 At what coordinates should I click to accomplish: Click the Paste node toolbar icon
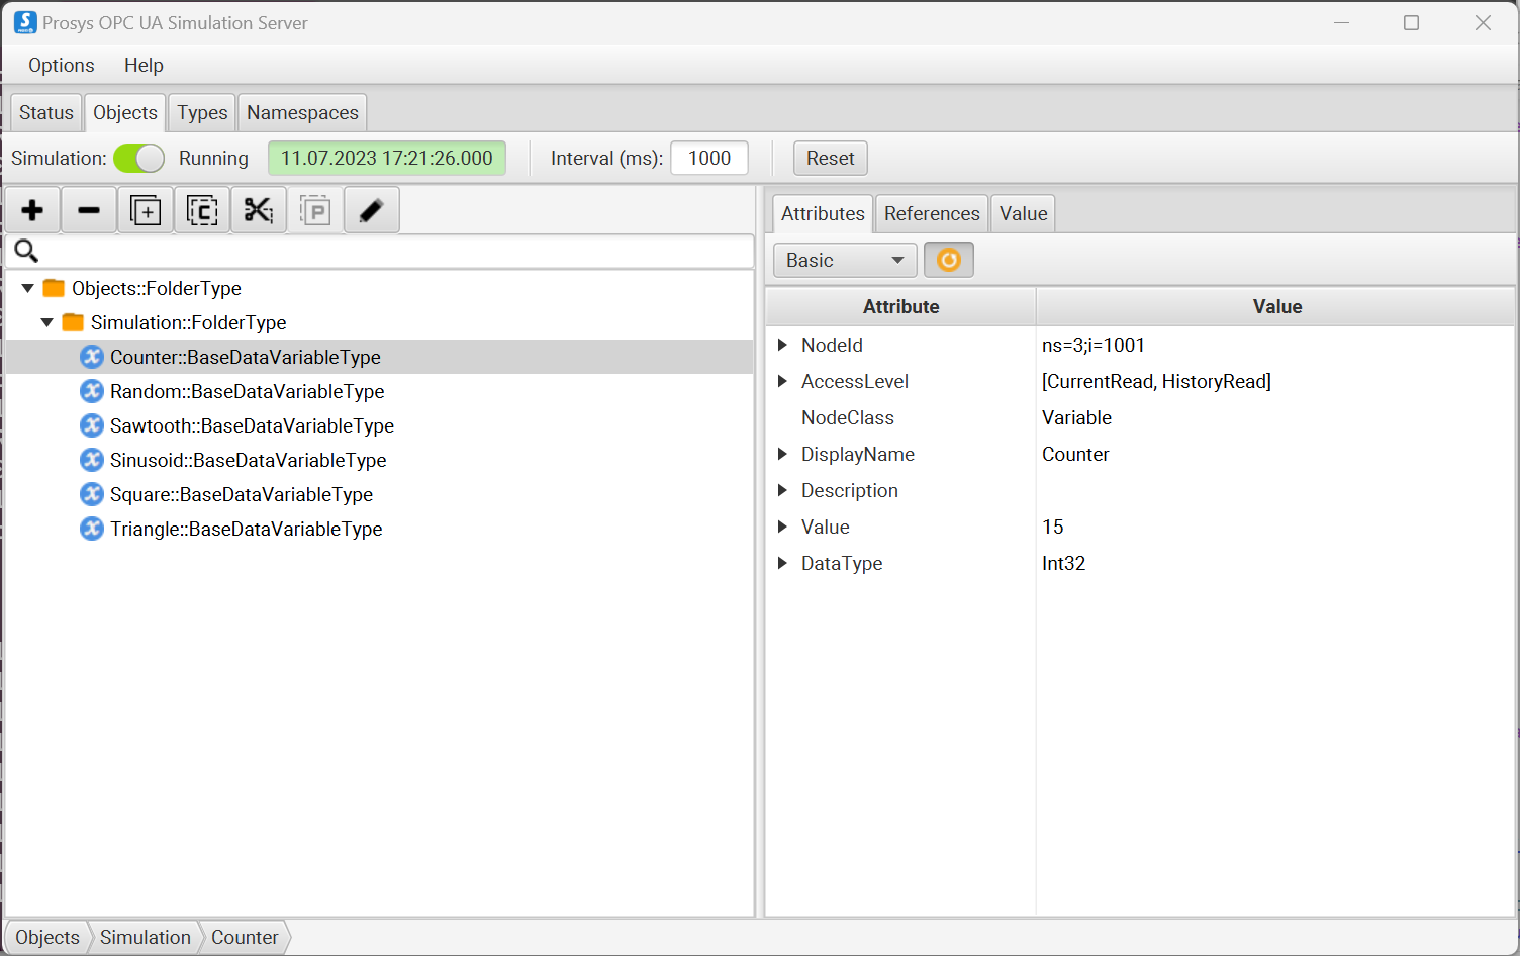click(315, 210)
